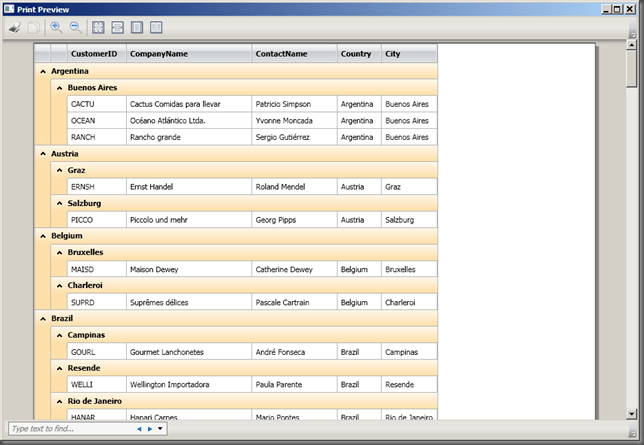Click the City column header
Screen dimensions: 644x445
click(x=409, y=54)
